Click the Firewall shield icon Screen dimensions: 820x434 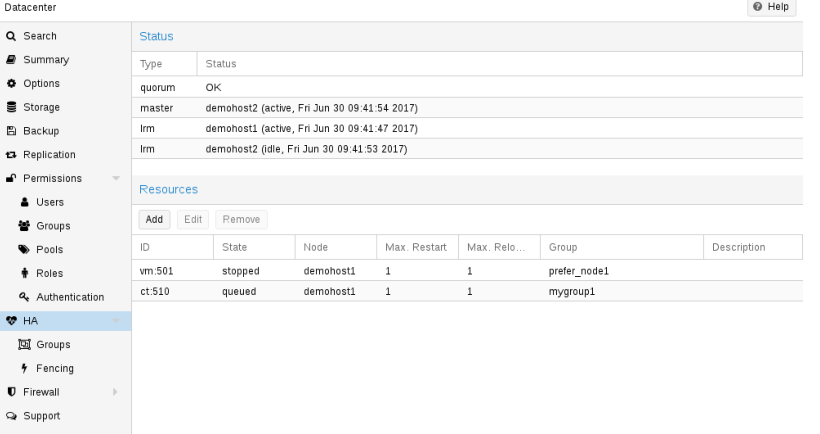click(x=11, y=392)
